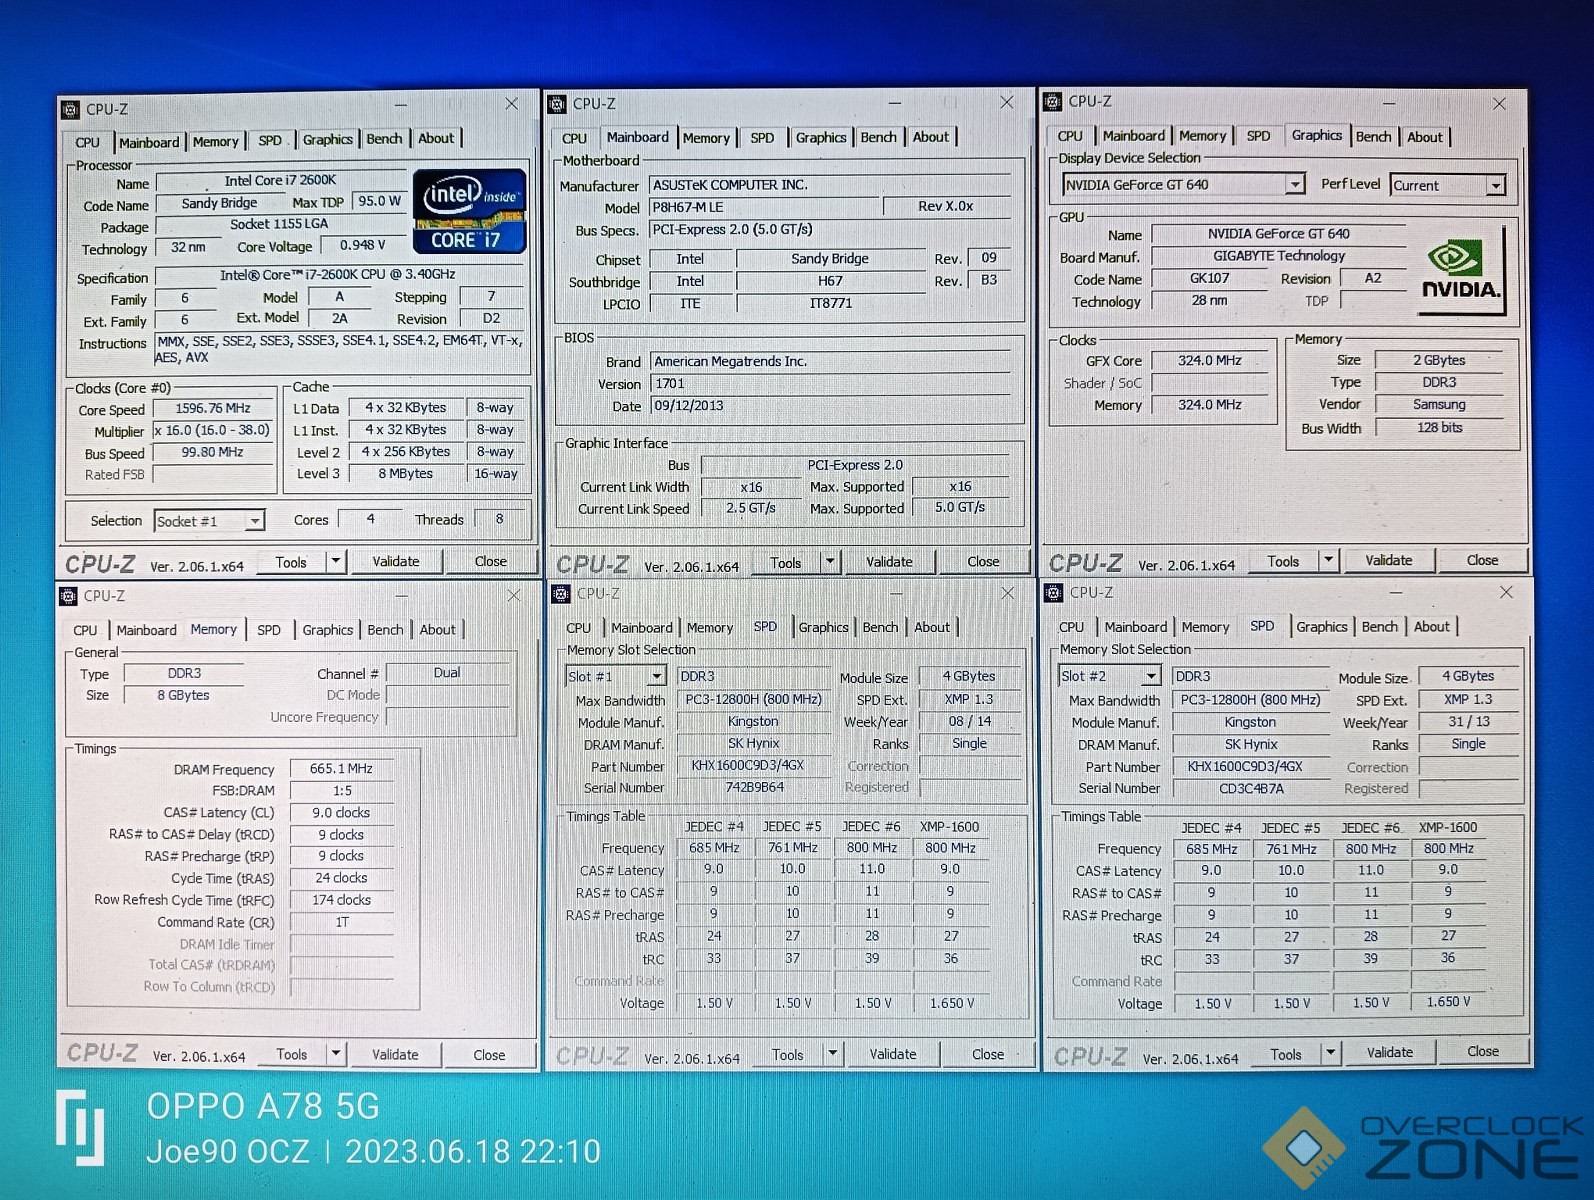Click Validate in the Slot #1 window

click(x=893, y=1054)
